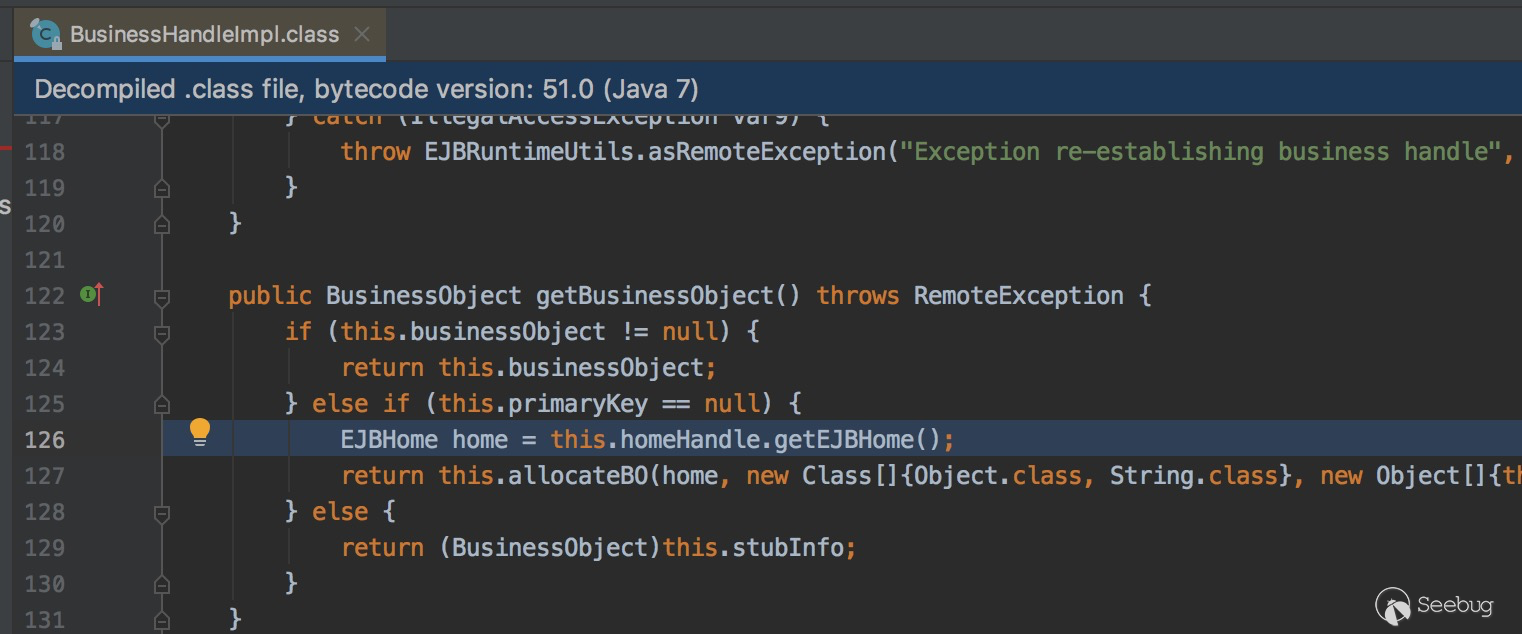Collapse the getBusinessObject method at line 122
Screen dimensions: 1522x634
pos(162,297)
